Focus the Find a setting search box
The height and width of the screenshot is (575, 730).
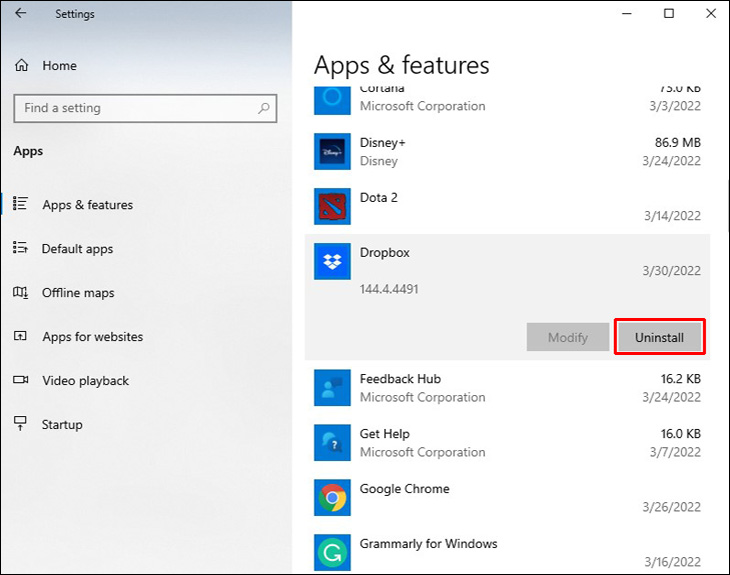click(x=135, y=108)
